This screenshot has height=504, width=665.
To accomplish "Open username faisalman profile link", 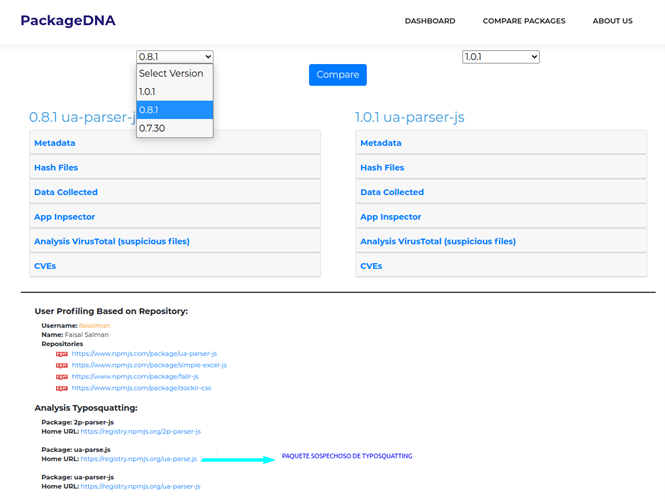I will [x=95, y=325].
